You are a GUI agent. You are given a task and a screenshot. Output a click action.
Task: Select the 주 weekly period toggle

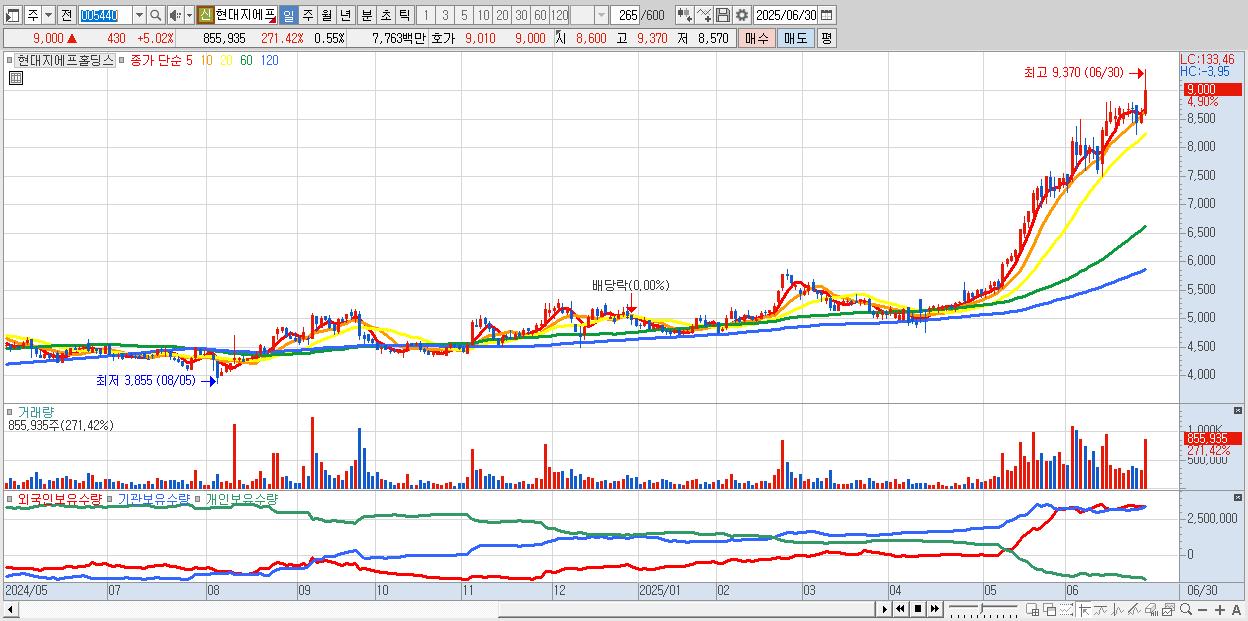point(307,15)
